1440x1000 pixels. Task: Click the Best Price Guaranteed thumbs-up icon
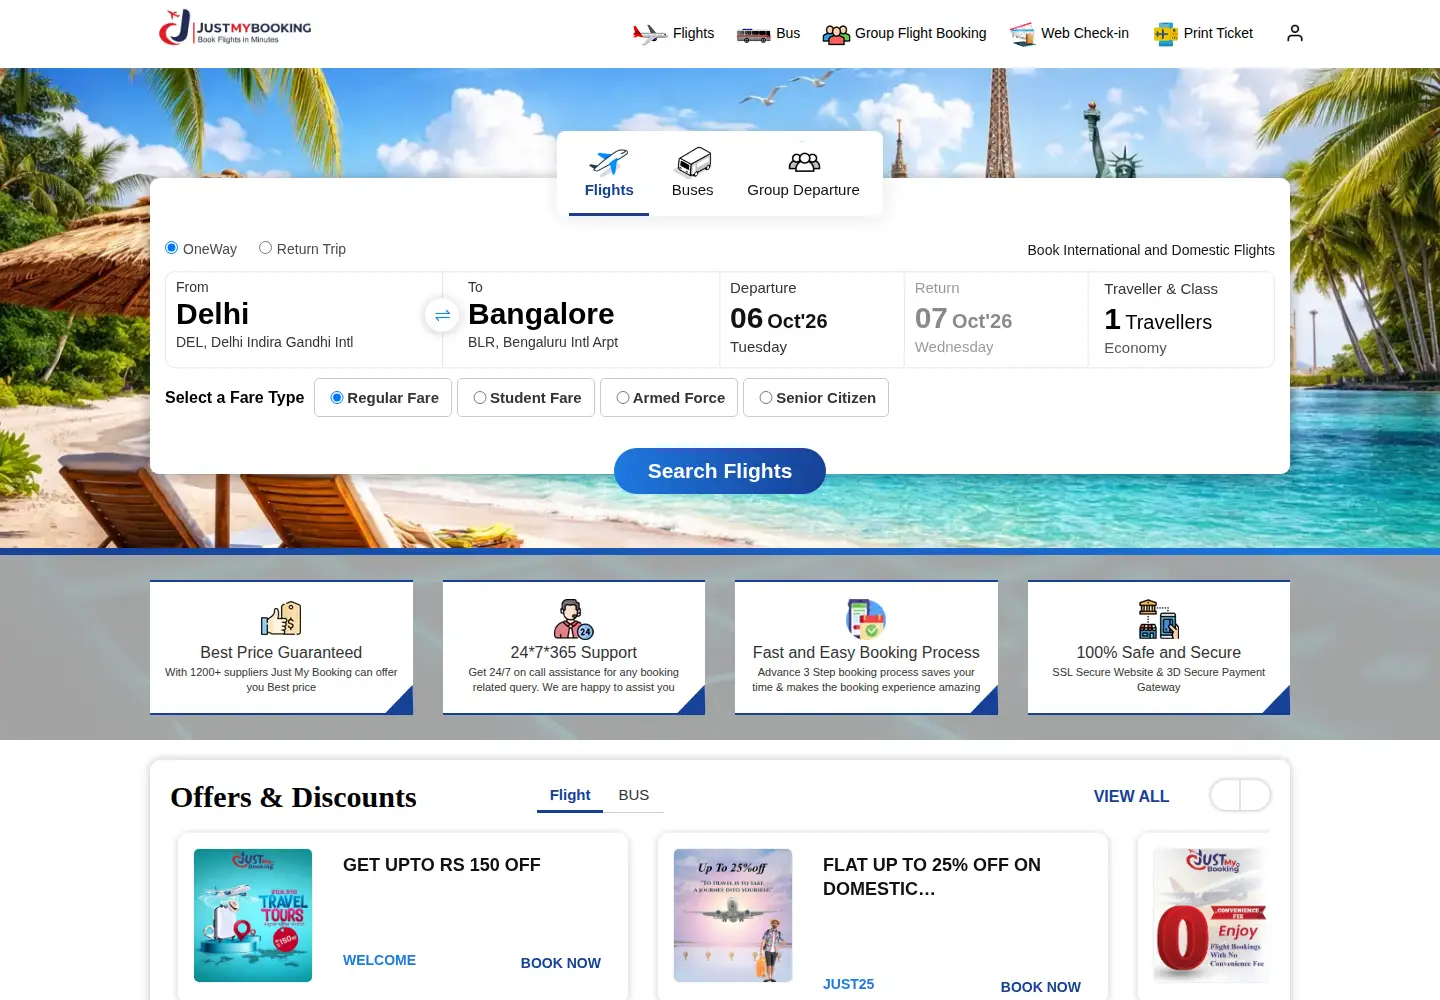[281, 619]
